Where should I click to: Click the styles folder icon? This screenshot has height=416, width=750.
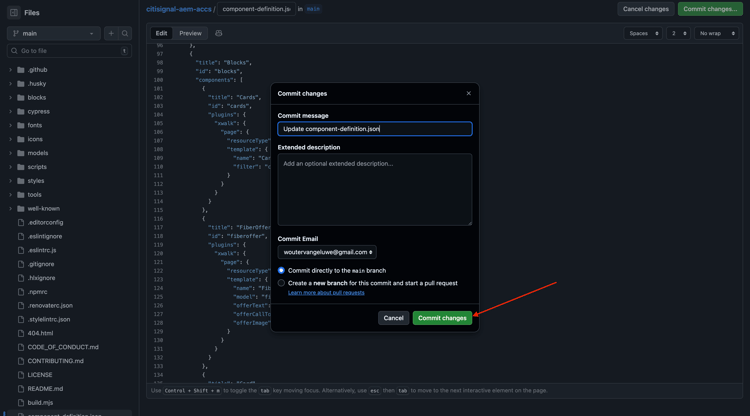point(21,181)
